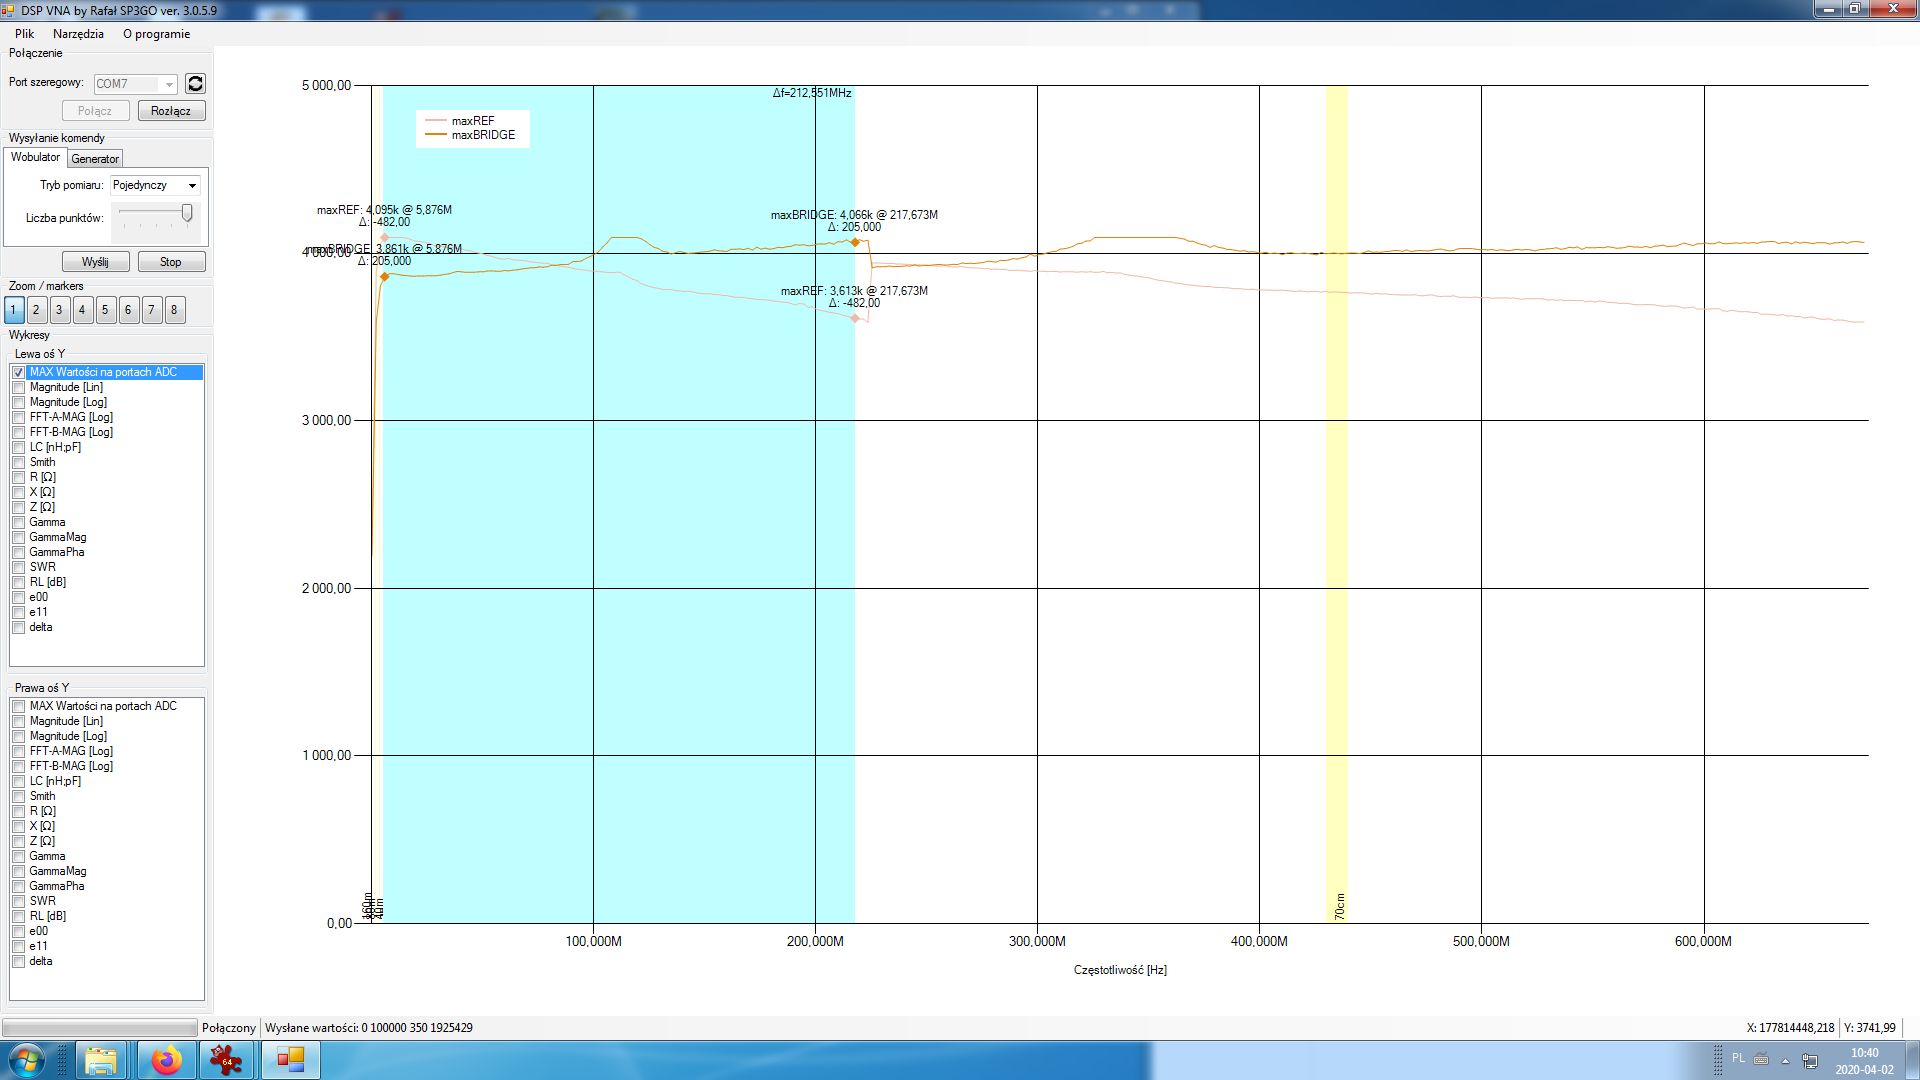Select zoom marker button 5

(x=105, y=310)
